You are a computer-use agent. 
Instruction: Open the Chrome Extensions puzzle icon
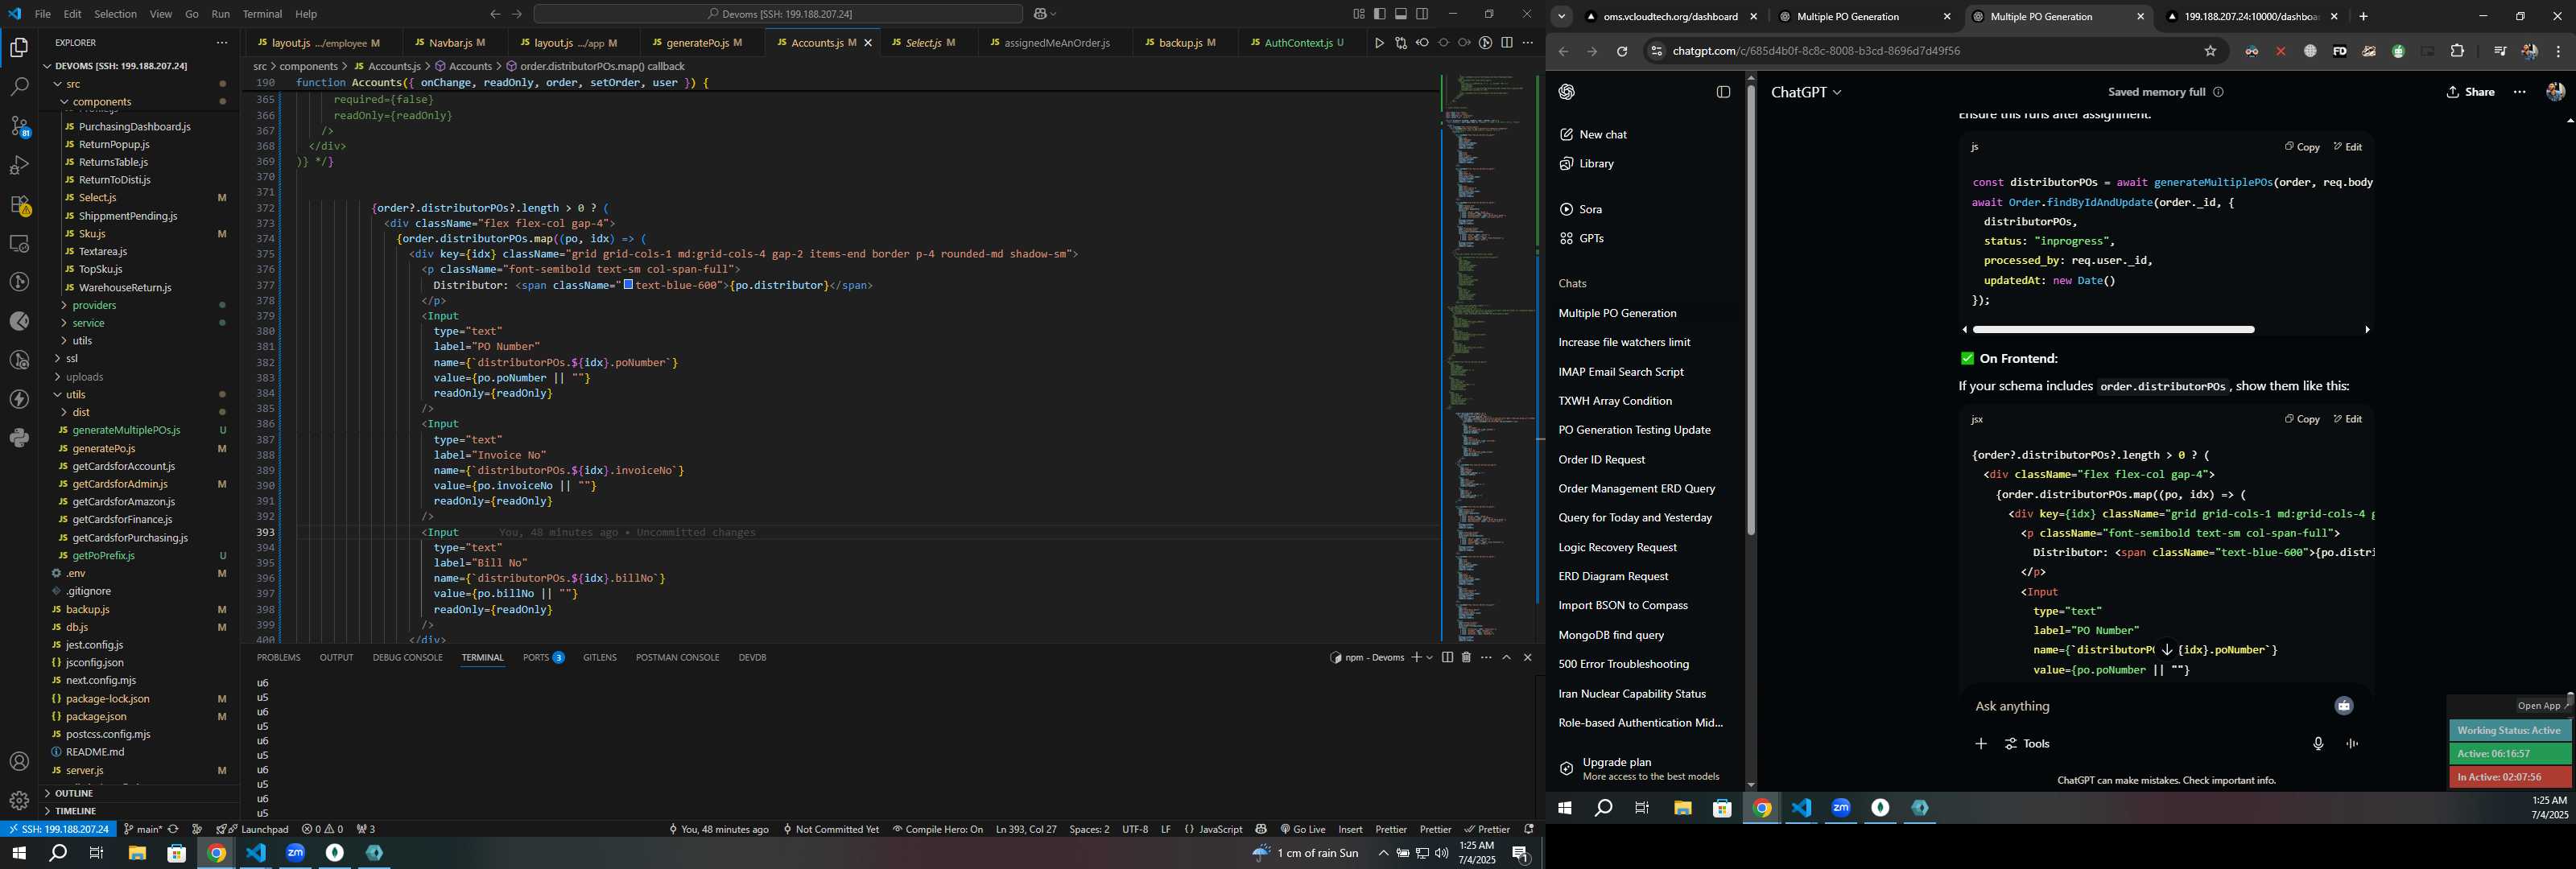2457,51
